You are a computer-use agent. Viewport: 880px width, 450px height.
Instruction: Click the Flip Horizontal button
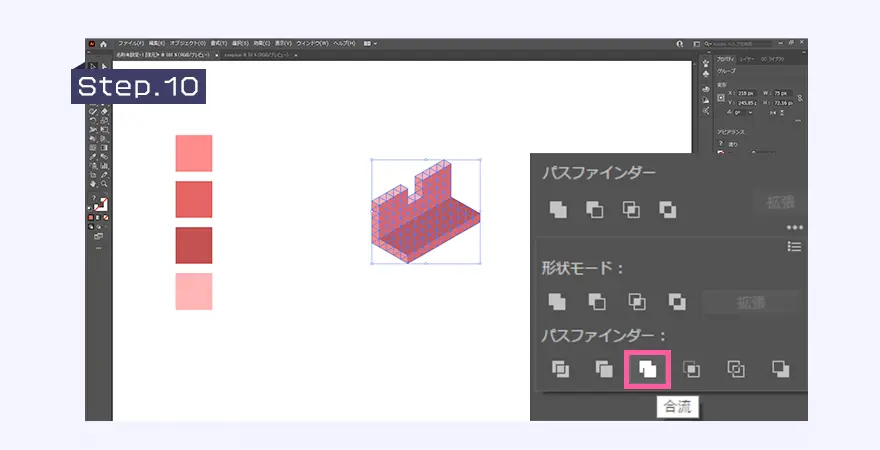click(x=773, y=112)
